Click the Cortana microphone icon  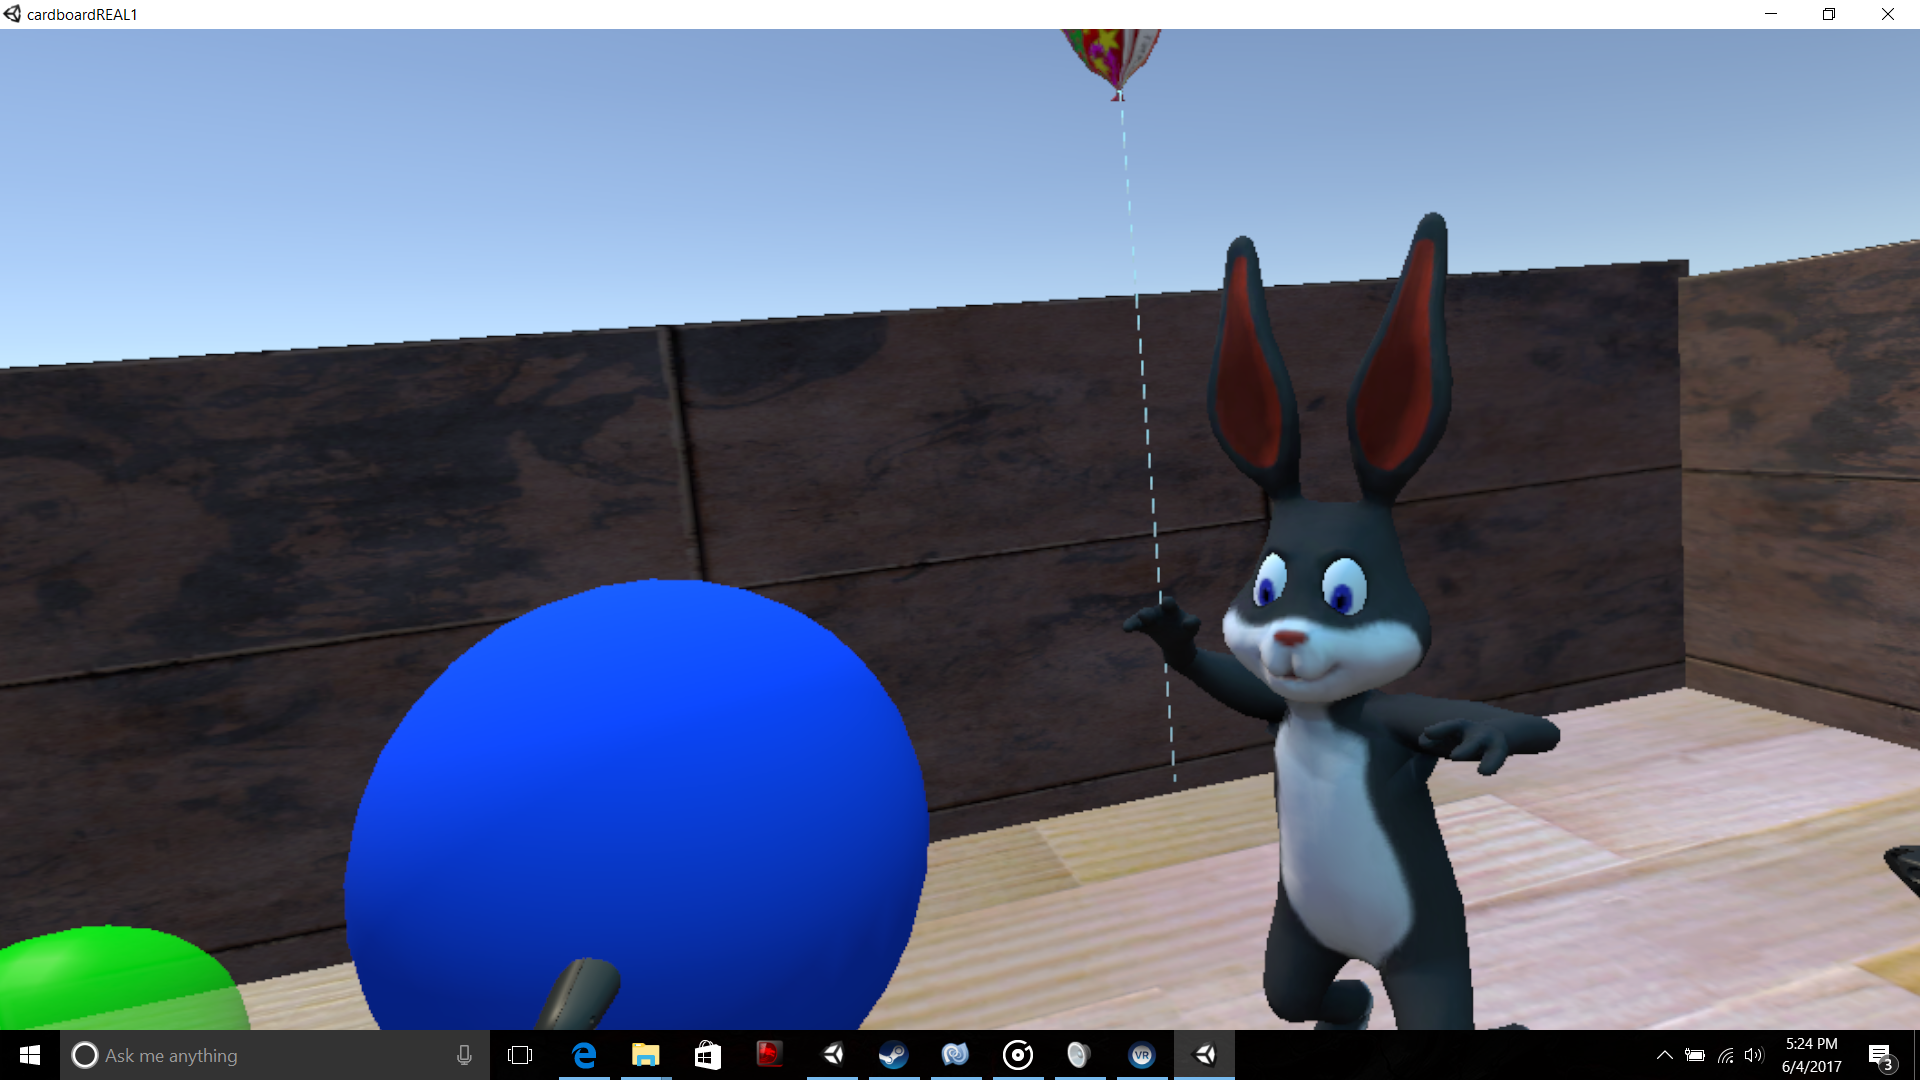pyautogui.click(x=464, y=1055)
